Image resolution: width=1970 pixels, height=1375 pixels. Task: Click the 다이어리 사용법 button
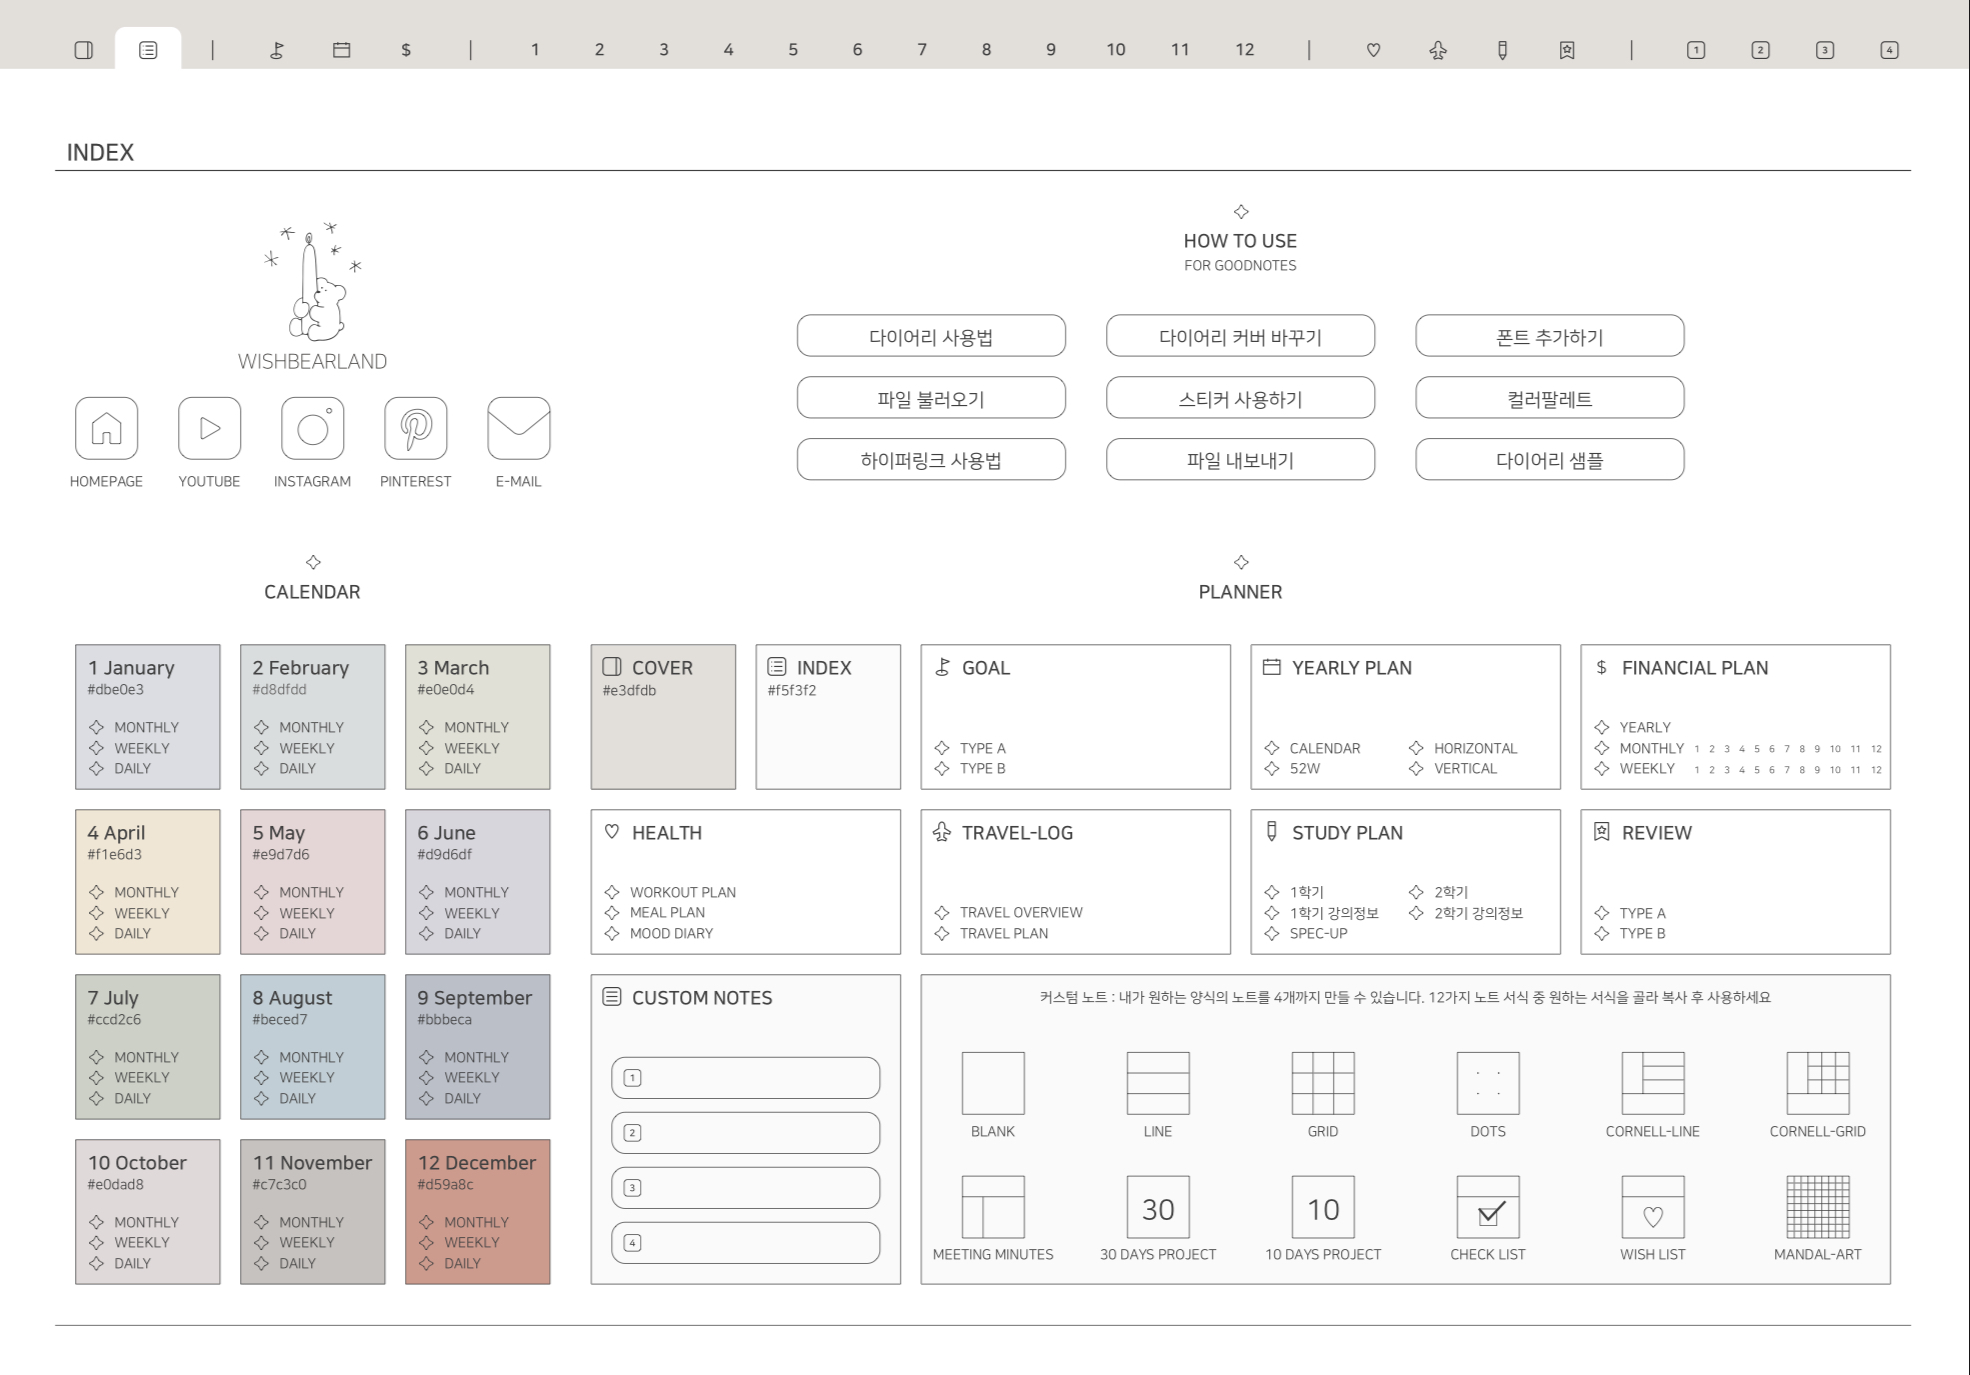[x=930, y=337]
